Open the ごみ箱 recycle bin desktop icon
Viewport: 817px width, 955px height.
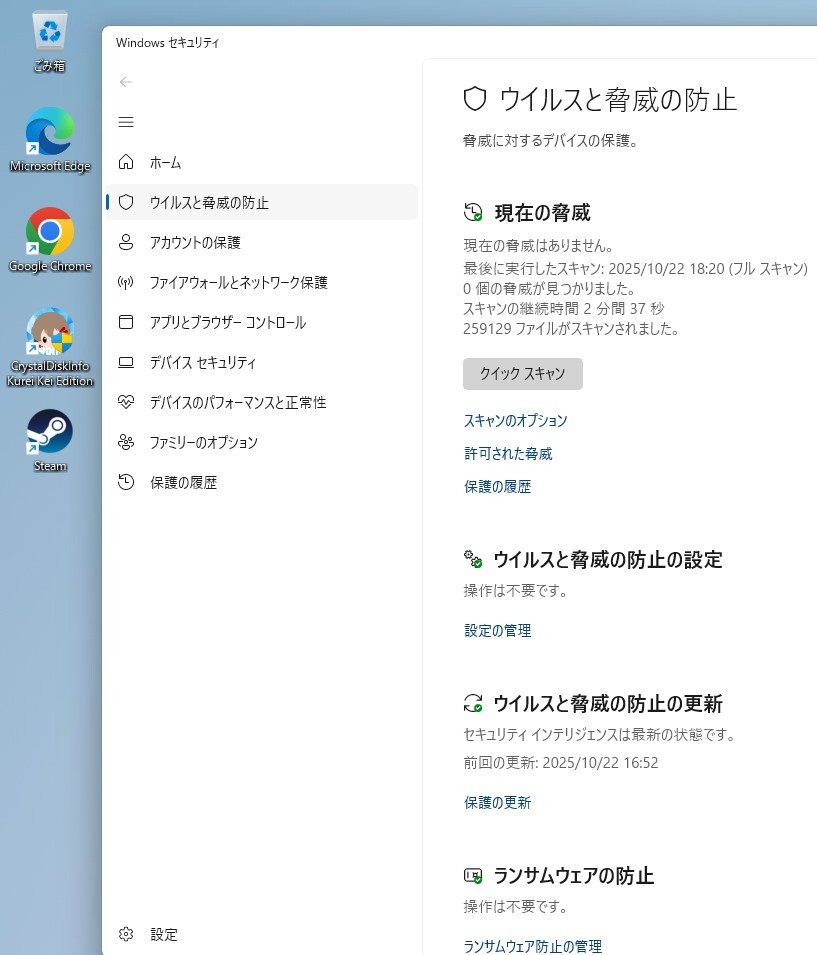pos(49,41)
